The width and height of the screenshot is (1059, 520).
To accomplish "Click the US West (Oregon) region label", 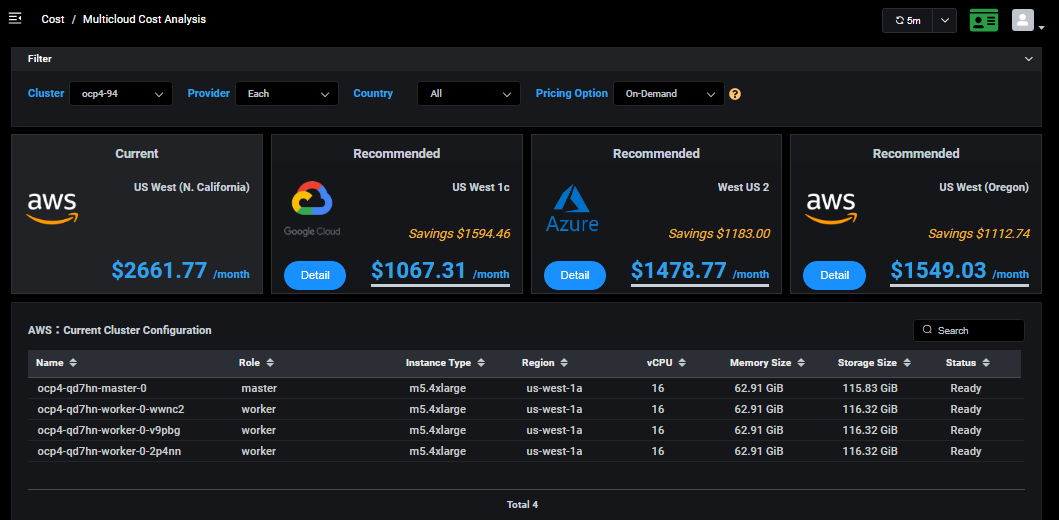I will click(984, 187).
